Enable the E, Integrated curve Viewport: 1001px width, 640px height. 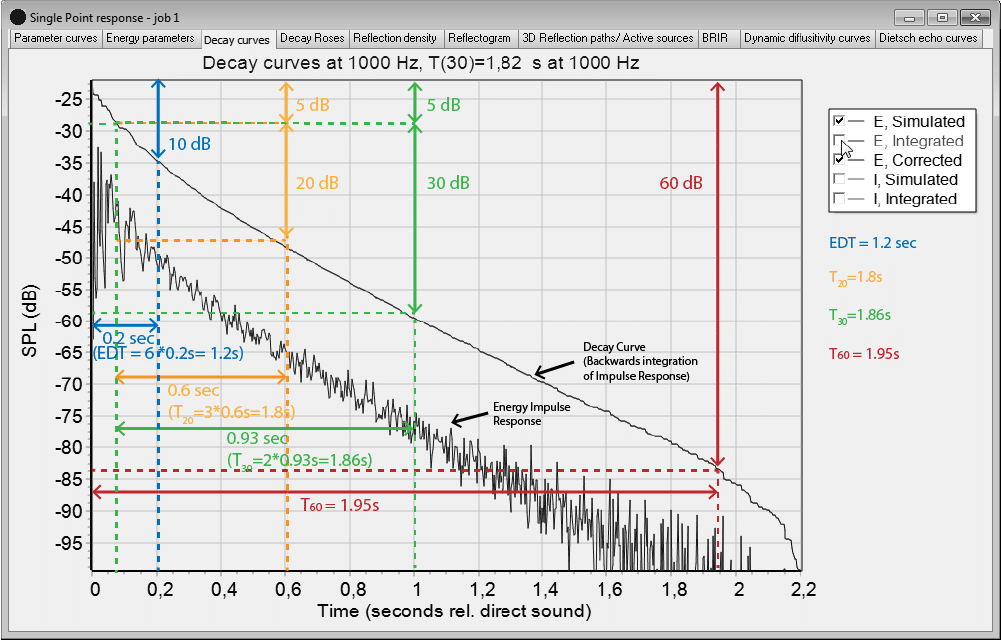click(x=840, y=141)
